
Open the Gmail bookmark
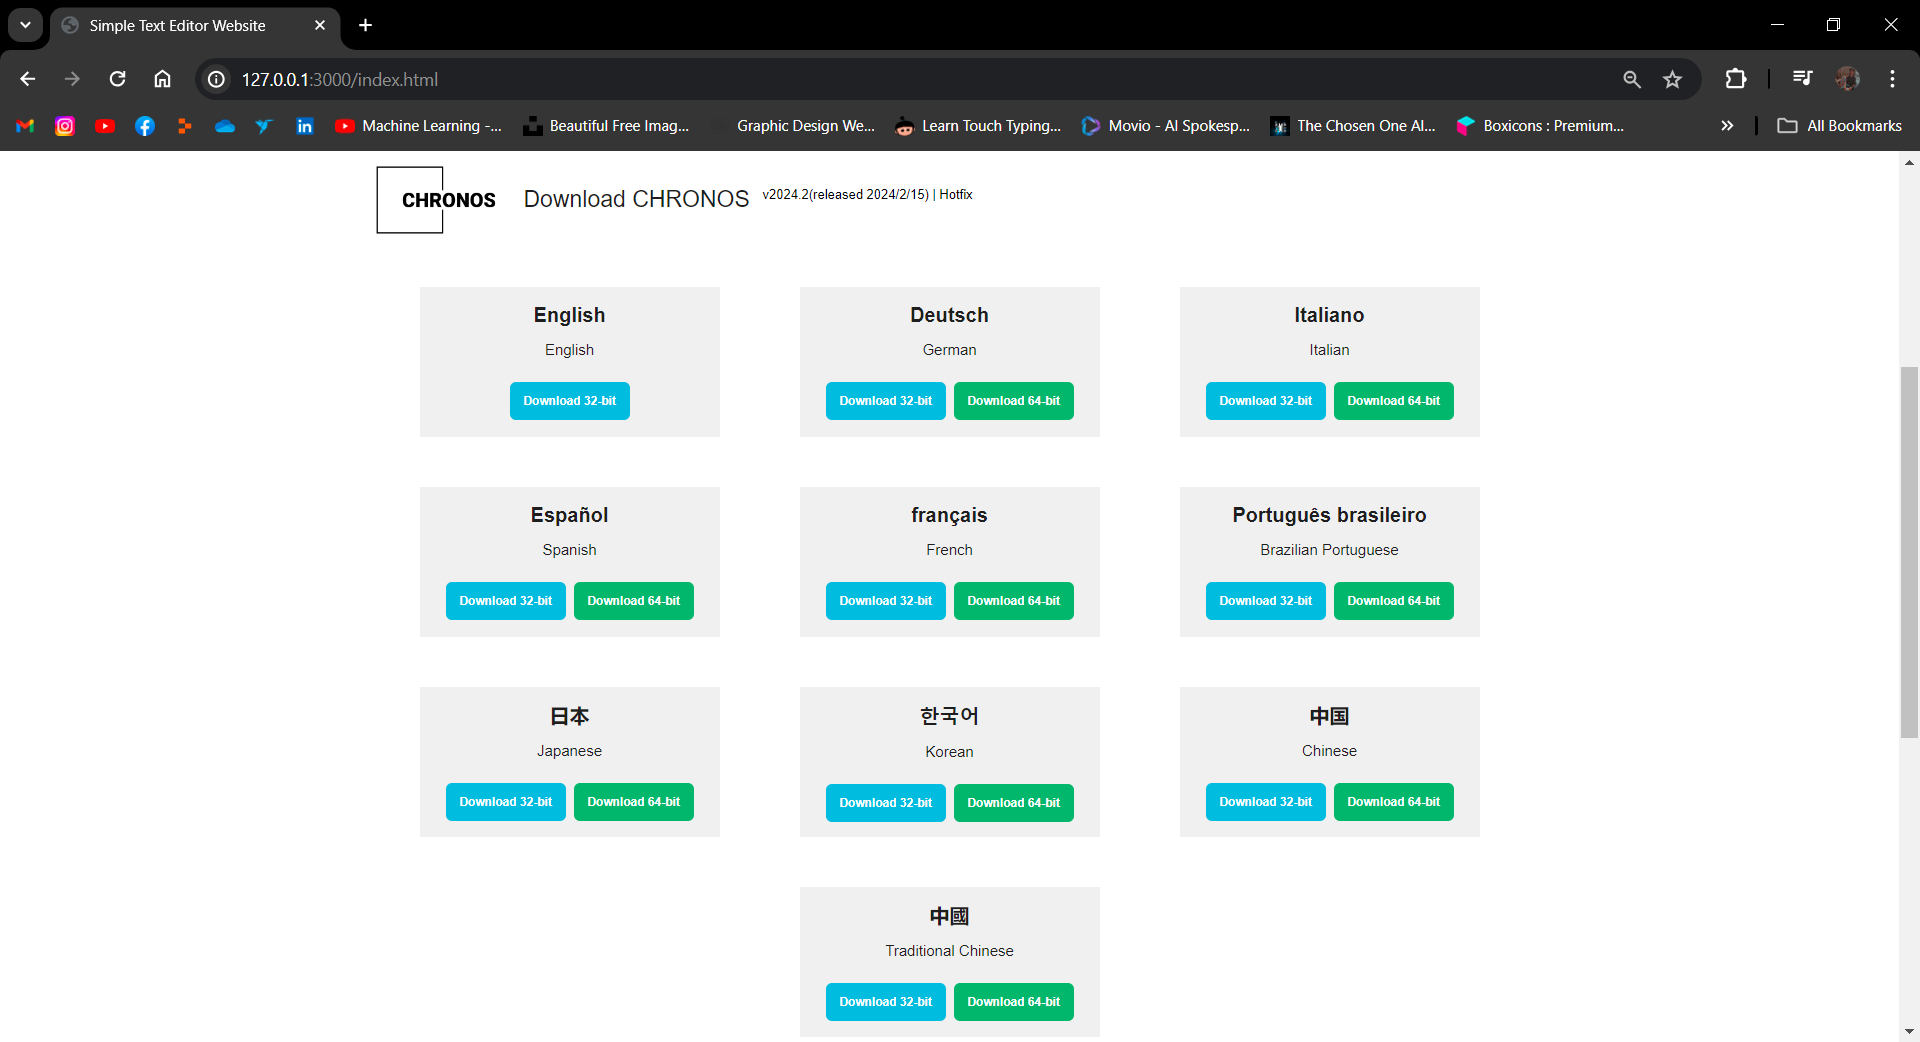point(25,126)
